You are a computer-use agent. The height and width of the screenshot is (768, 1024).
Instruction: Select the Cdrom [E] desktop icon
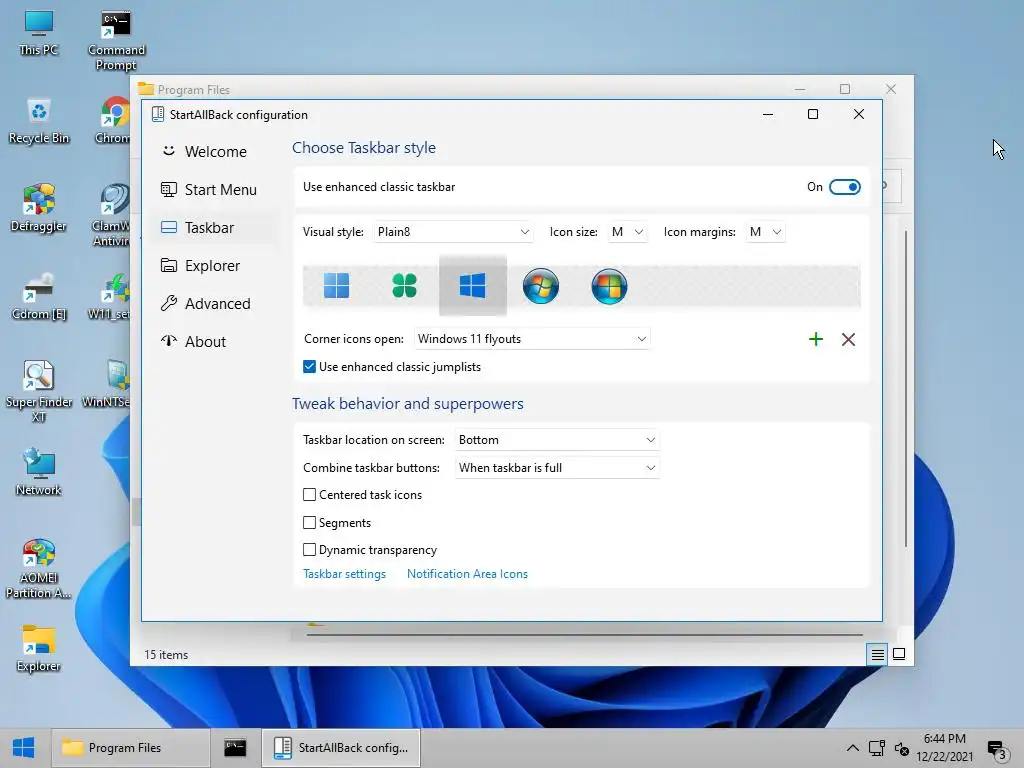pos(39,297)
